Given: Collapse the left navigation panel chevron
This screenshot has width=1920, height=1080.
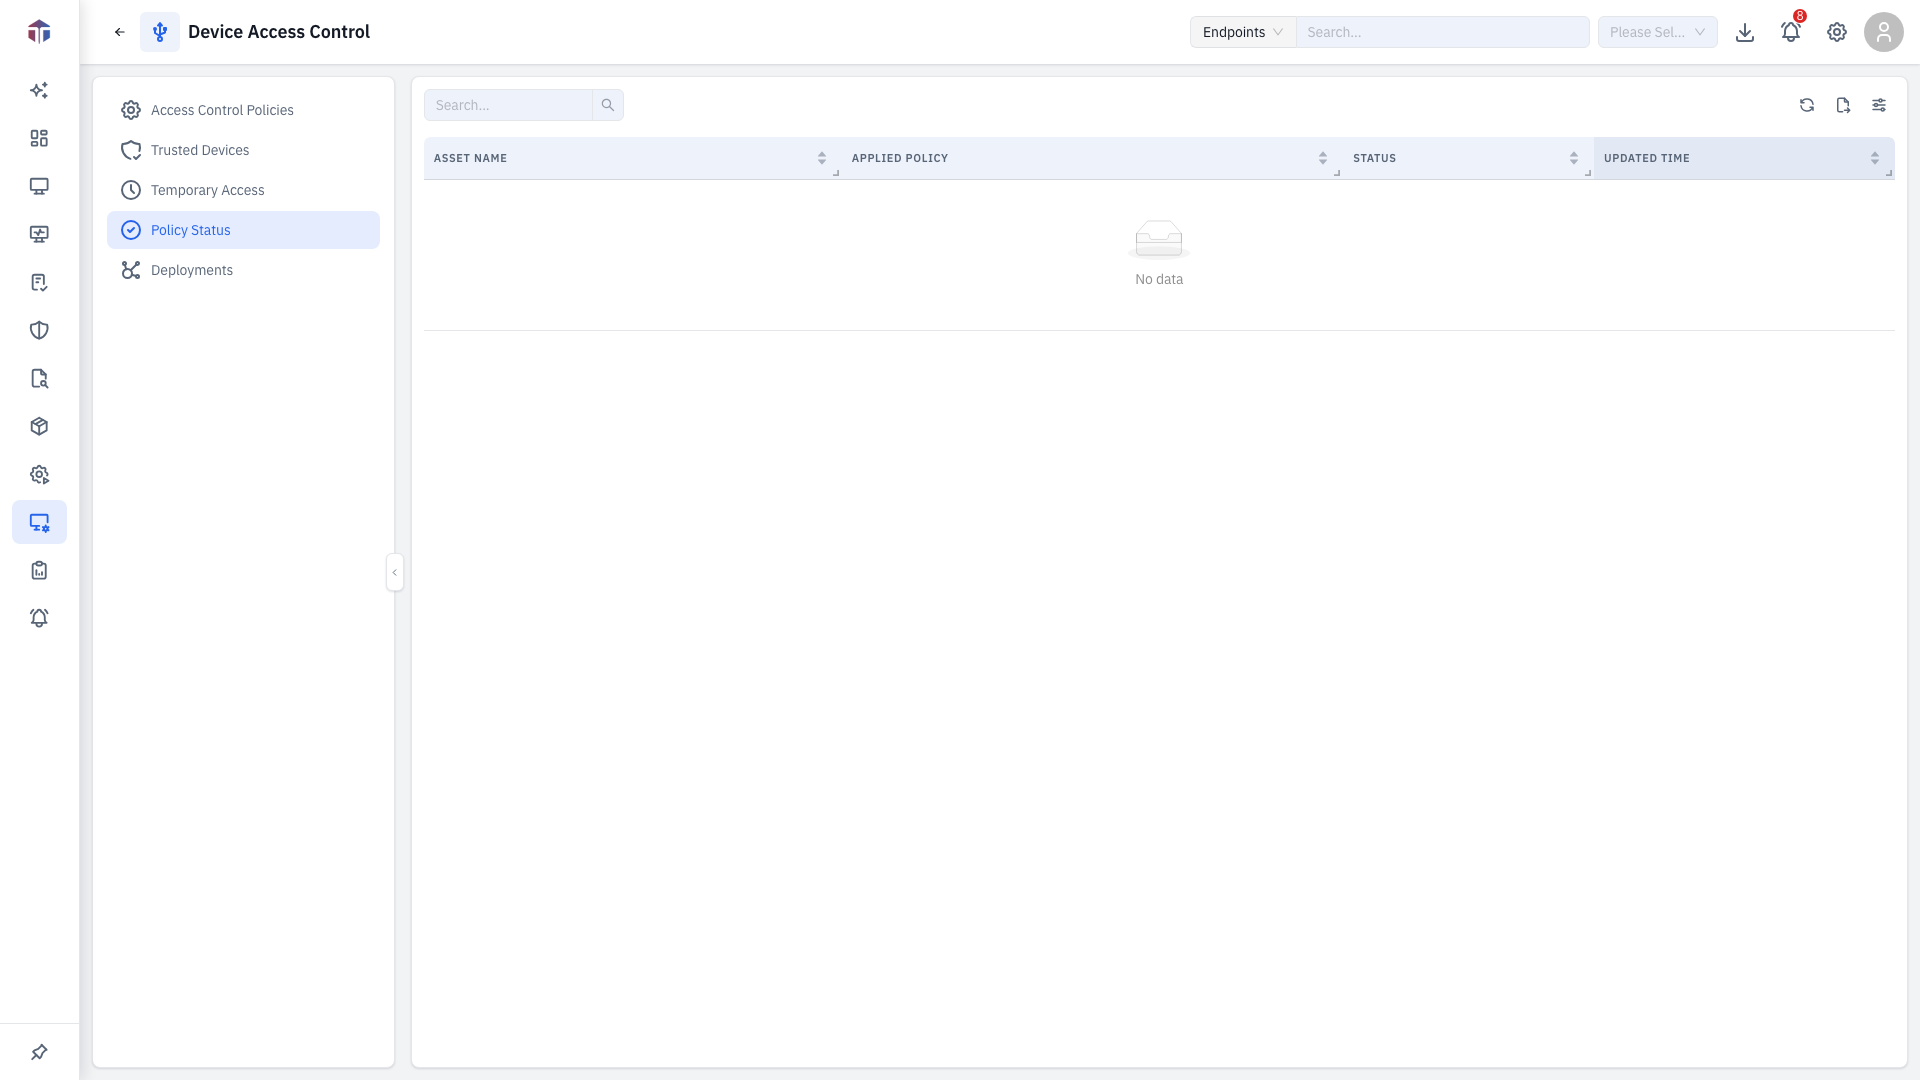Looking at the screenshot, I should tap(395, 572).
